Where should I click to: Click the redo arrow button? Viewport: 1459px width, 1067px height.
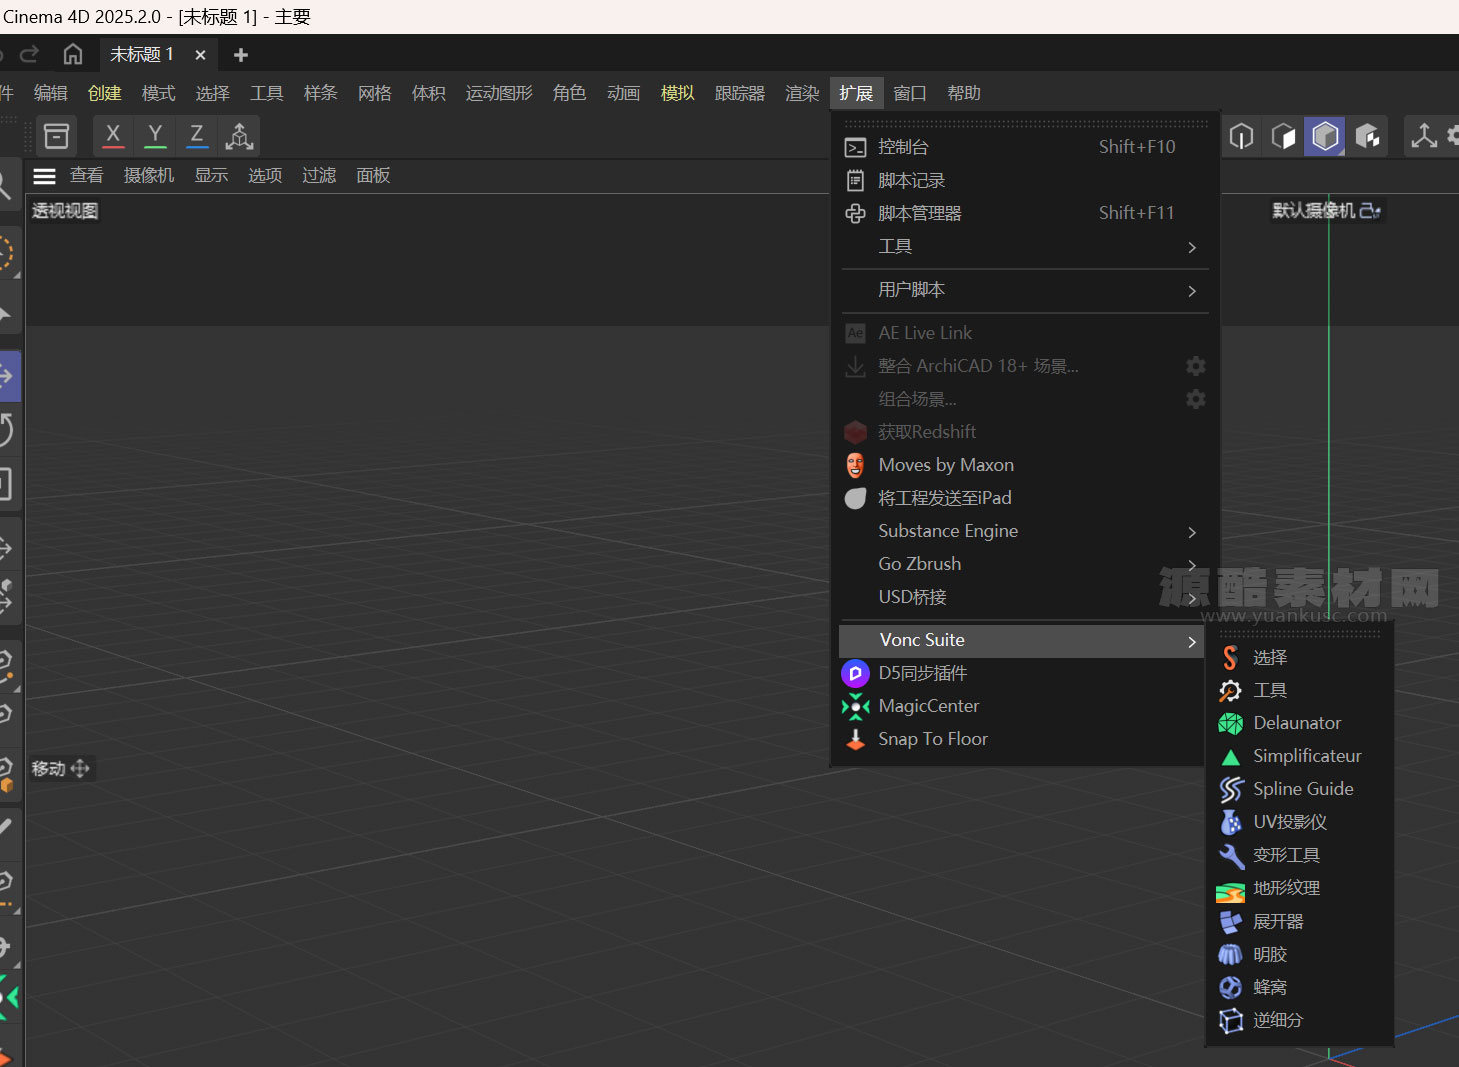tap(30, 53)
